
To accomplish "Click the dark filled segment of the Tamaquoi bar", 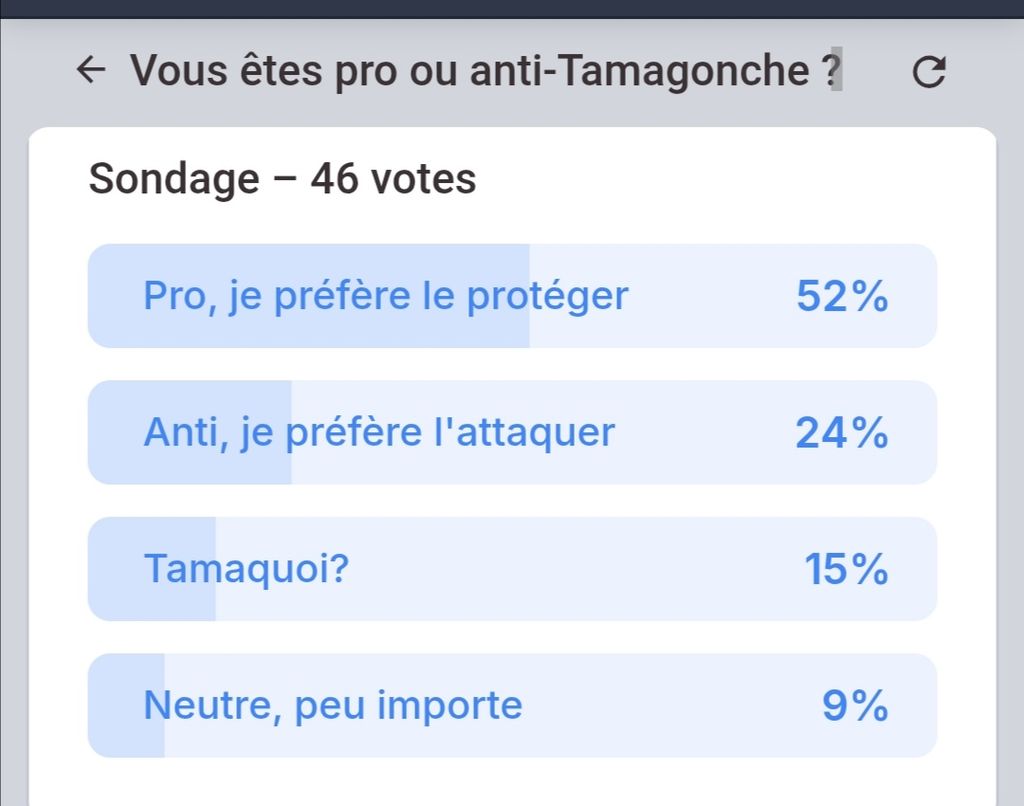I will [x=115, y=598].
